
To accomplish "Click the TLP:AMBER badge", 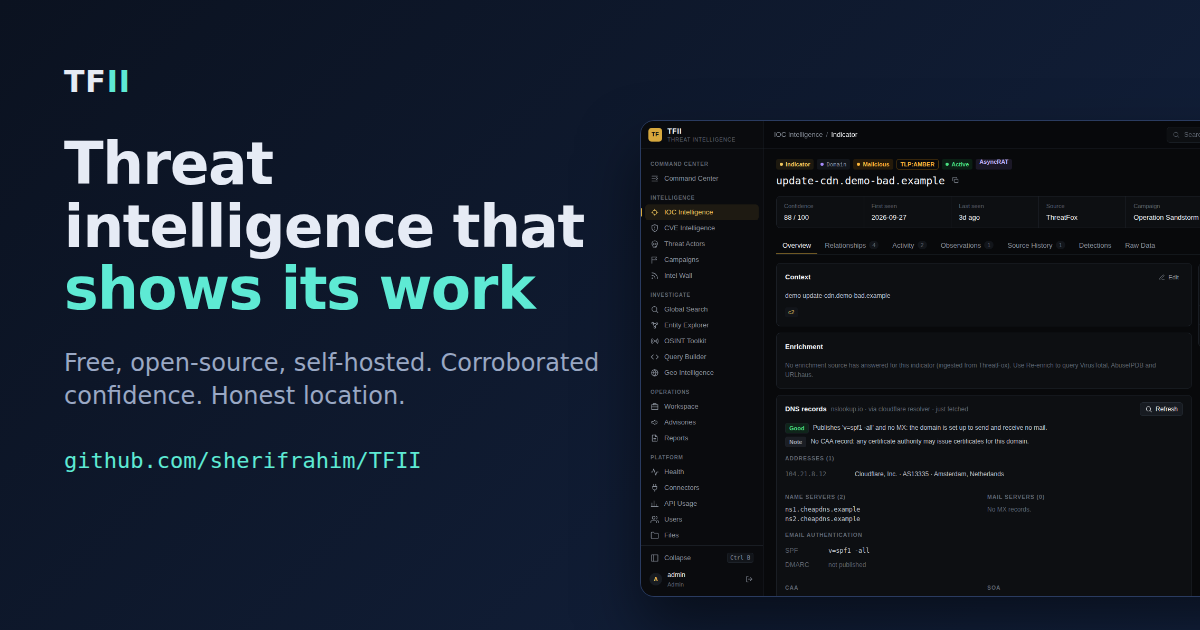I will (917, 164).
